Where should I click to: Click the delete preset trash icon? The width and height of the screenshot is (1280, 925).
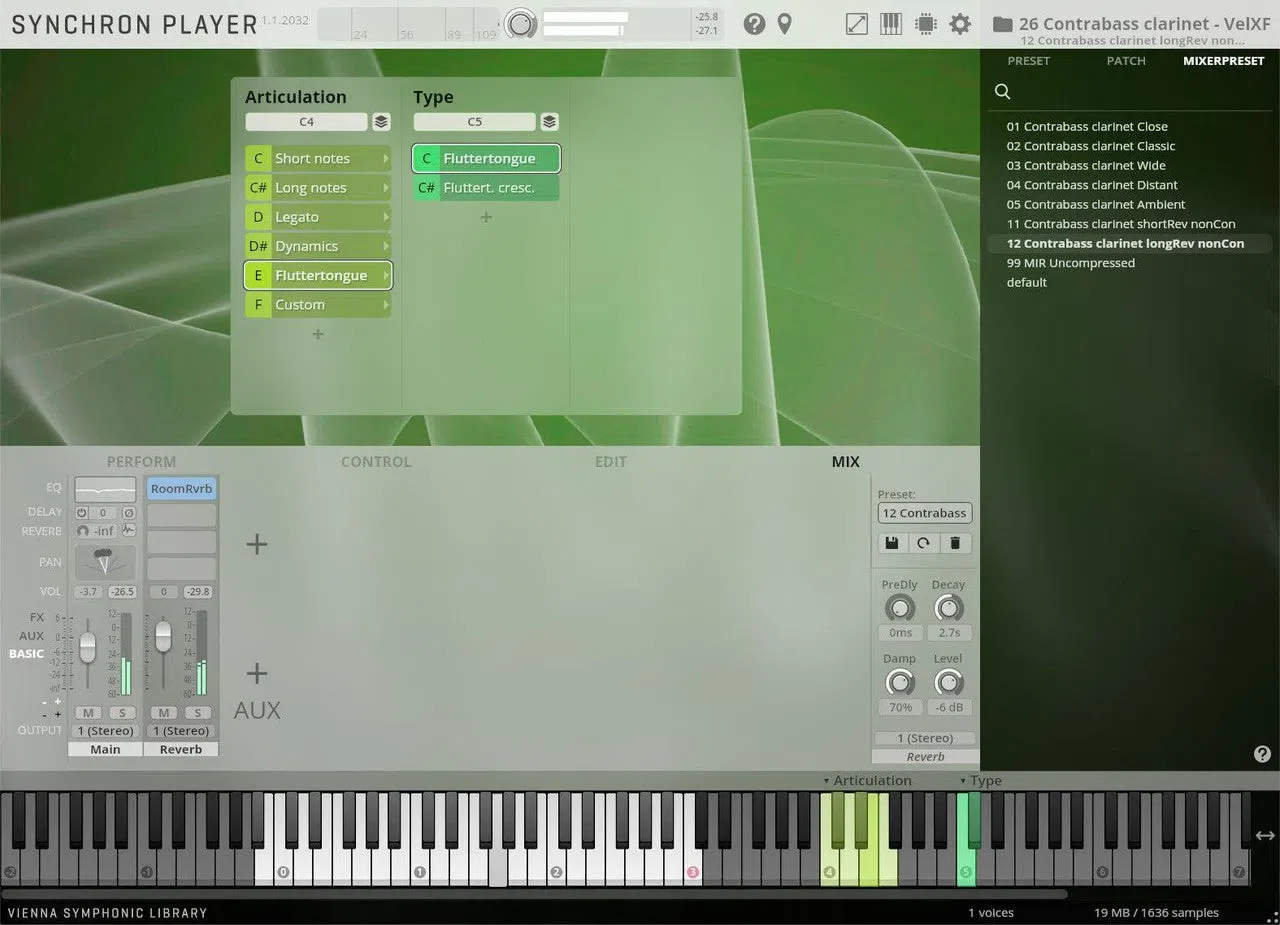[955, 543]
